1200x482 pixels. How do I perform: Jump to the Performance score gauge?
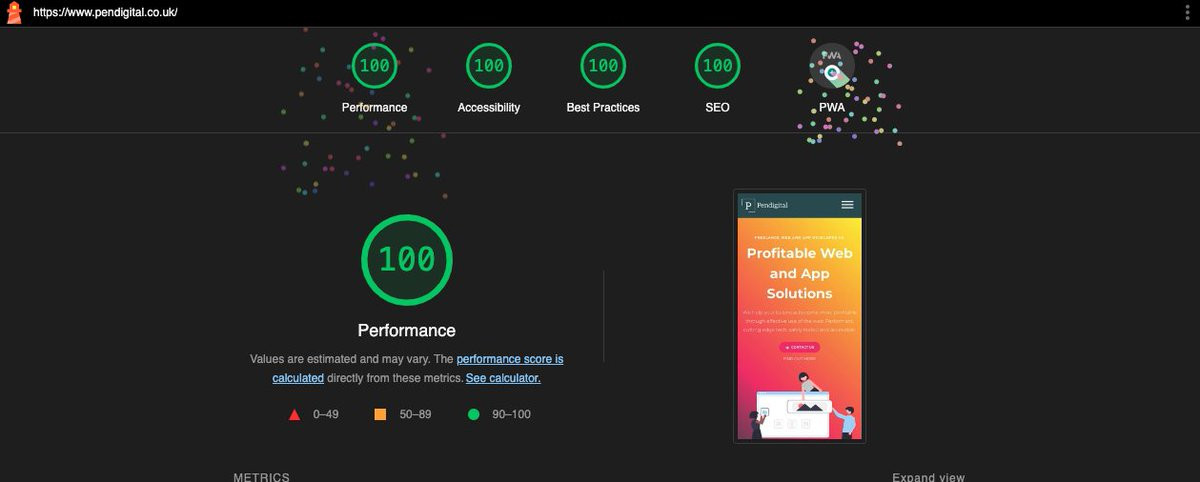click(x=375, y=79)
